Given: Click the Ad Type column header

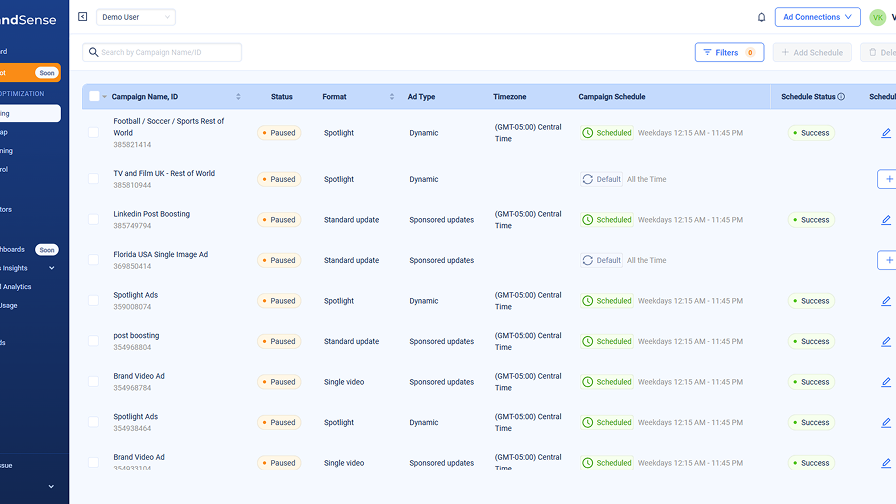Looking at the screenshot, I should (x=421, y=97).
